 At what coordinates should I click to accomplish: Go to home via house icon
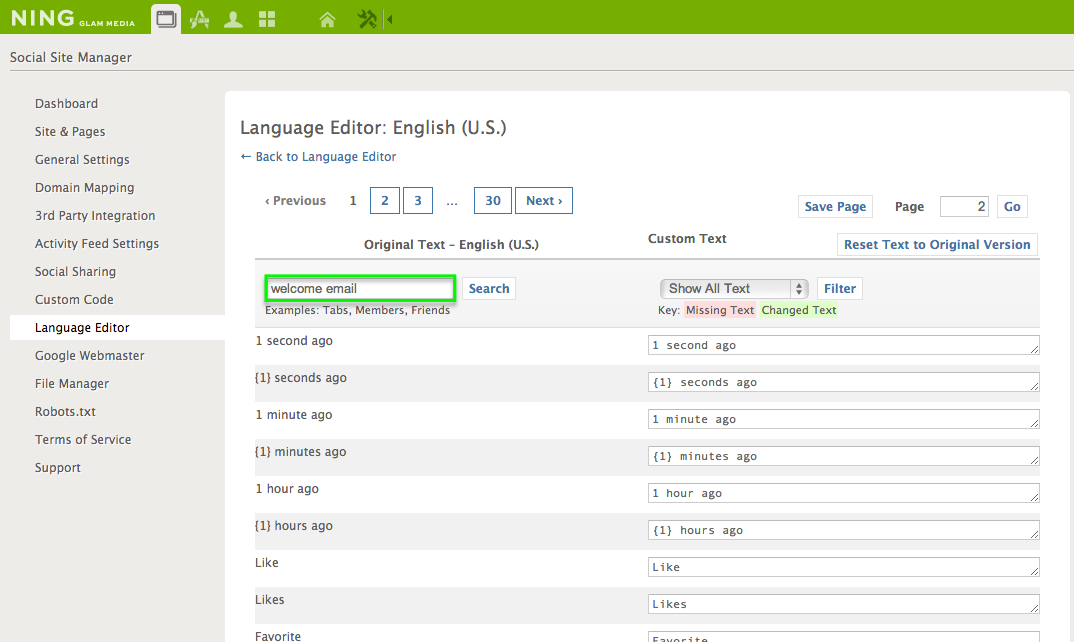click(327, 18)
